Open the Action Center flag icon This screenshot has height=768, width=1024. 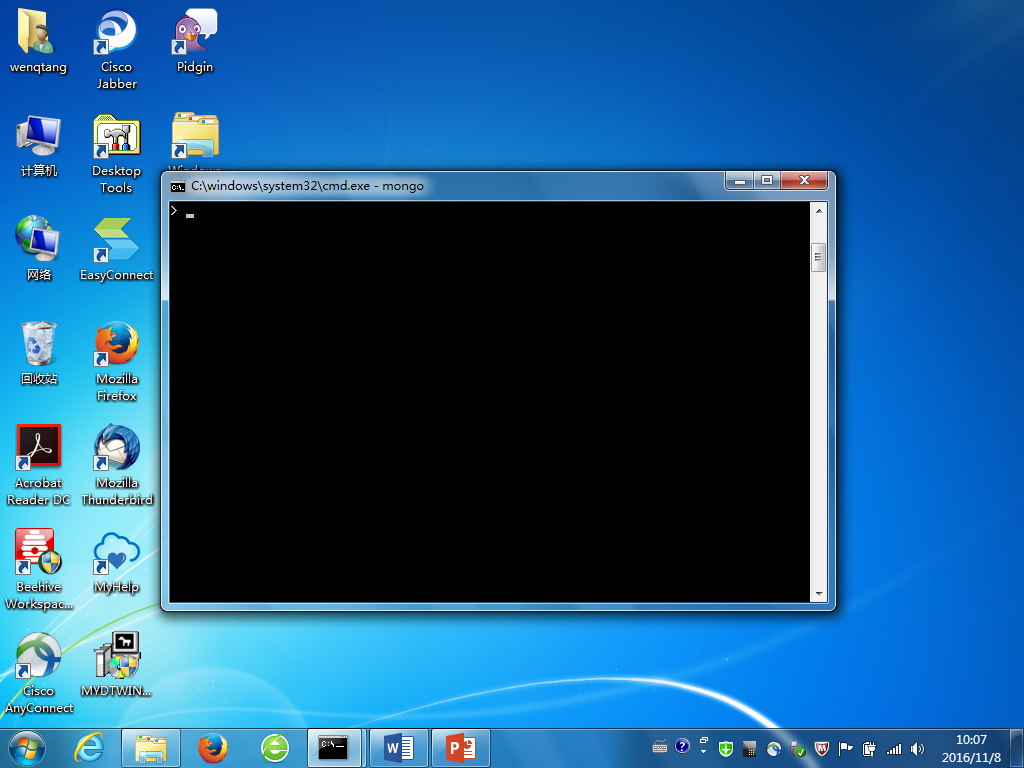pyautogui.click(x=846, y=748)
